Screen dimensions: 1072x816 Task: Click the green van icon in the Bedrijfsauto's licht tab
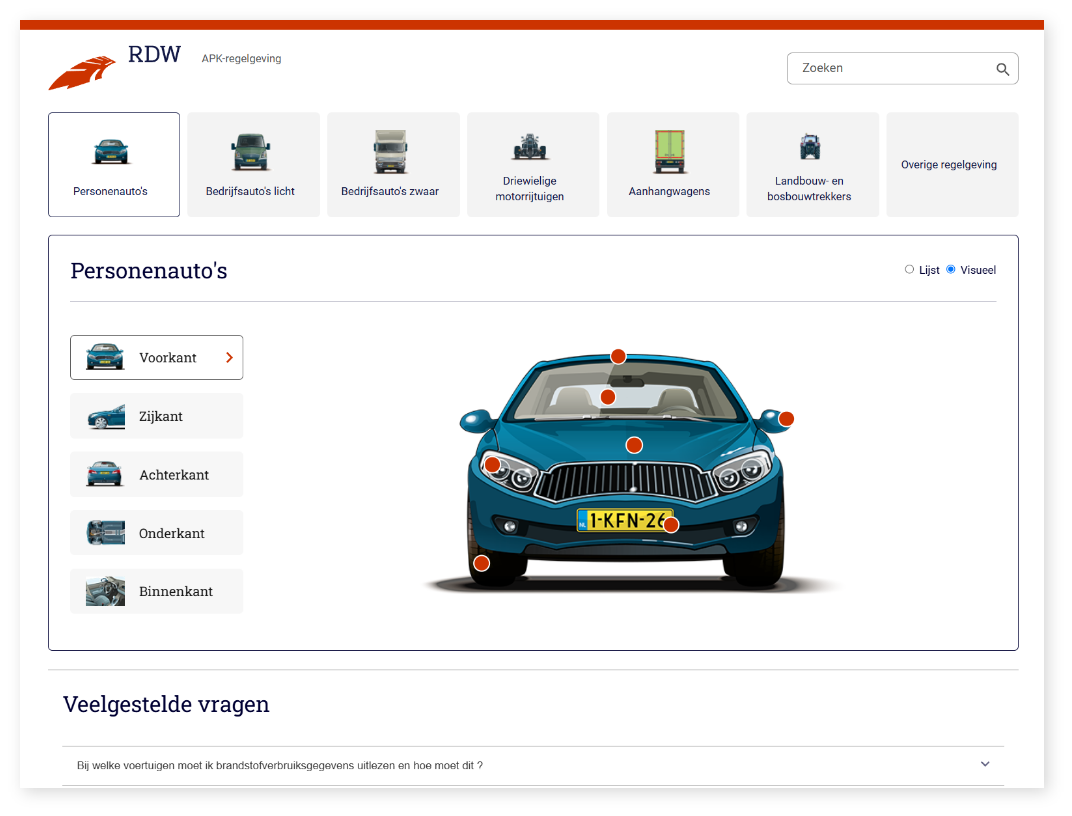(x=250, y=152)
